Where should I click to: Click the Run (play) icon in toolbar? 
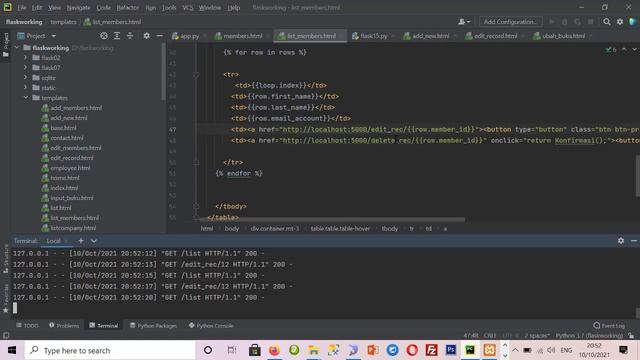pos(552,22)
